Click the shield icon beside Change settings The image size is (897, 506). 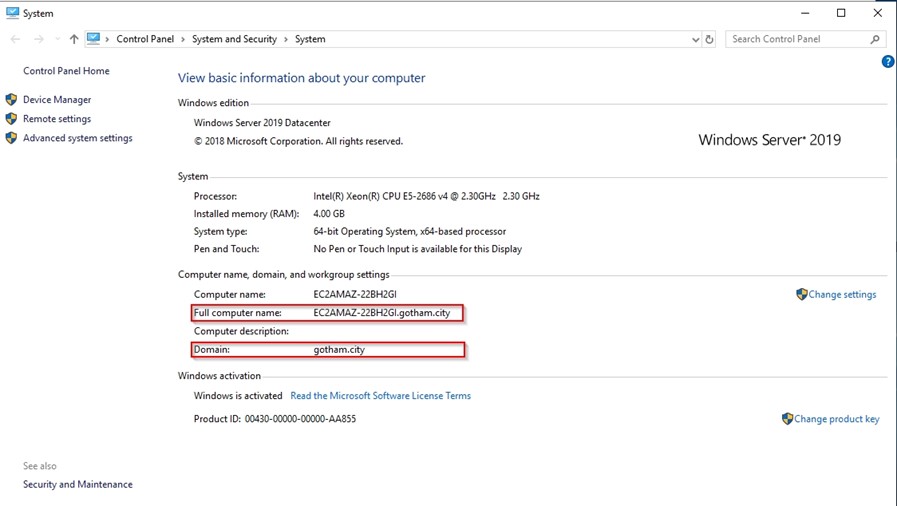(x=801, y=294)
